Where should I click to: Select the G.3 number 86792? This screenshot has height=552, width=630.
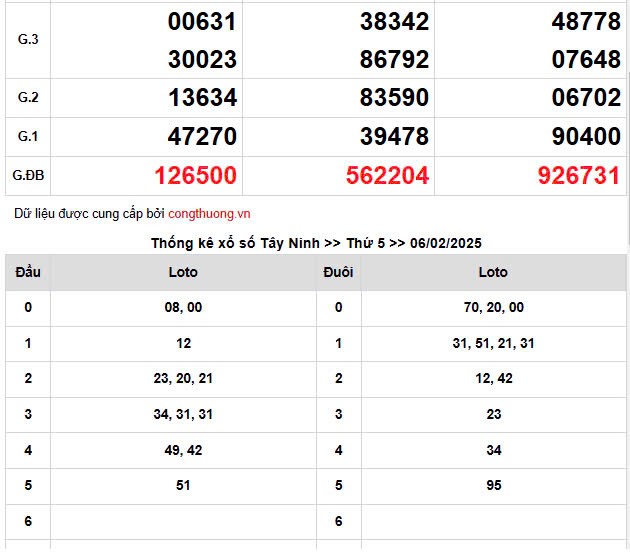[394, 59]
